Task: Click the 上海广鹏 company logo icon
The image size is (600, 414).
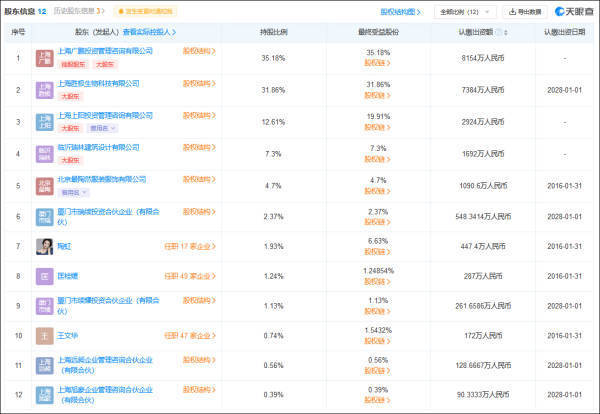Action: pyautogui.click(x=46, y=58)
